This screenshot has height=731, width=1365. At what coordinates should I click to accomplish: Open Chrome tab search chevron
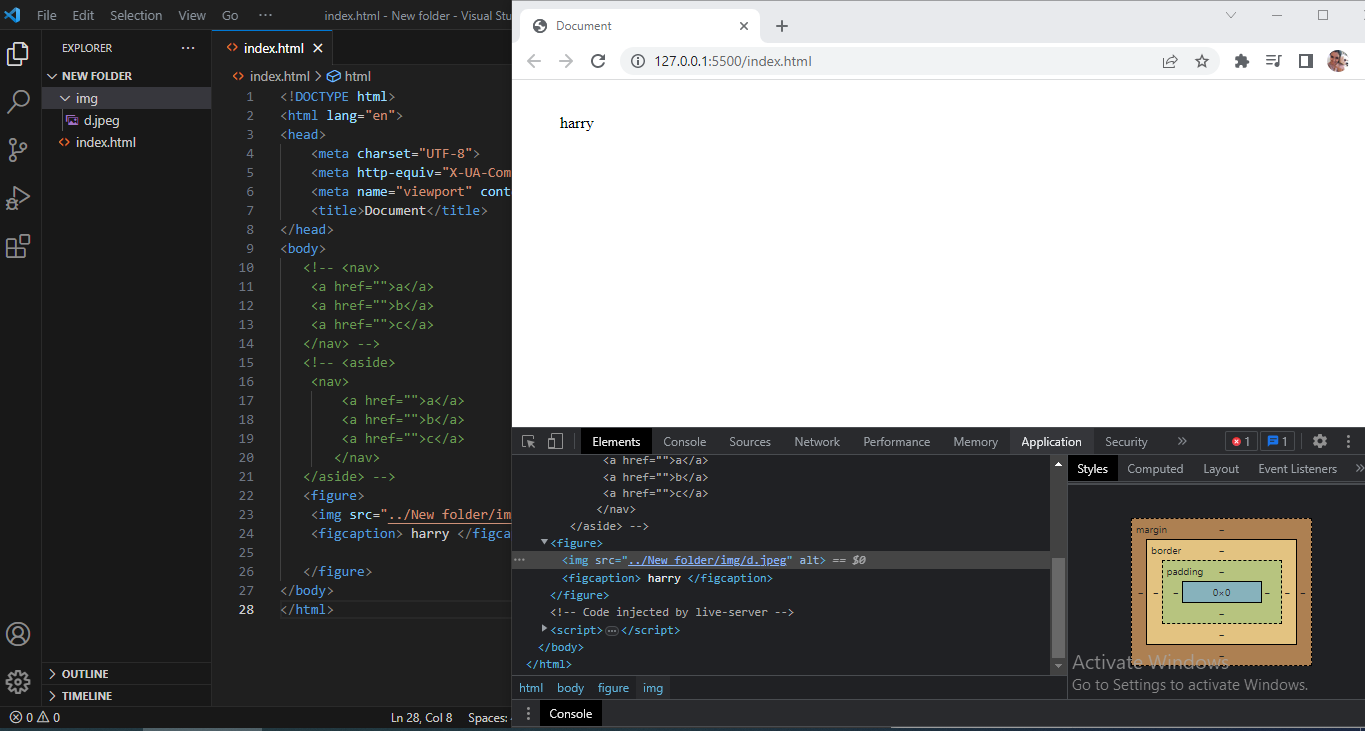(x=1231, y=15)
